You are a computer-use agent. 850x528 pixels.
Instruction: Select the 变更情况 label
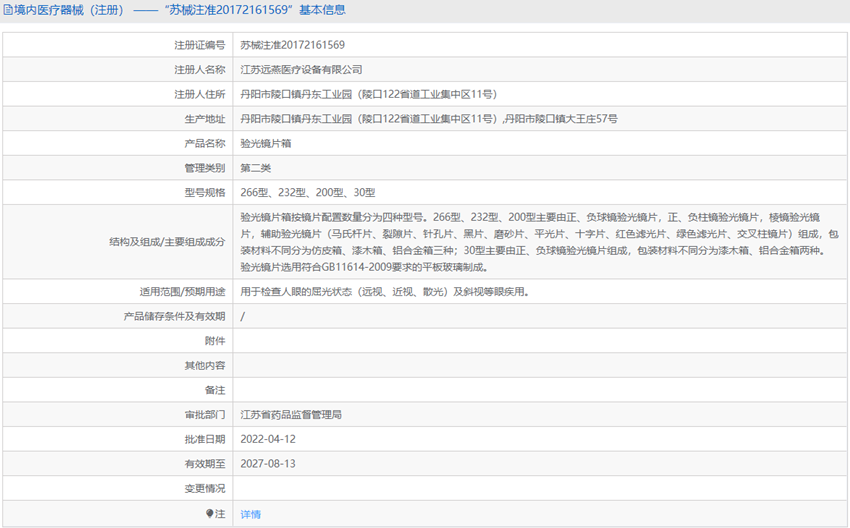click(204, 488)
